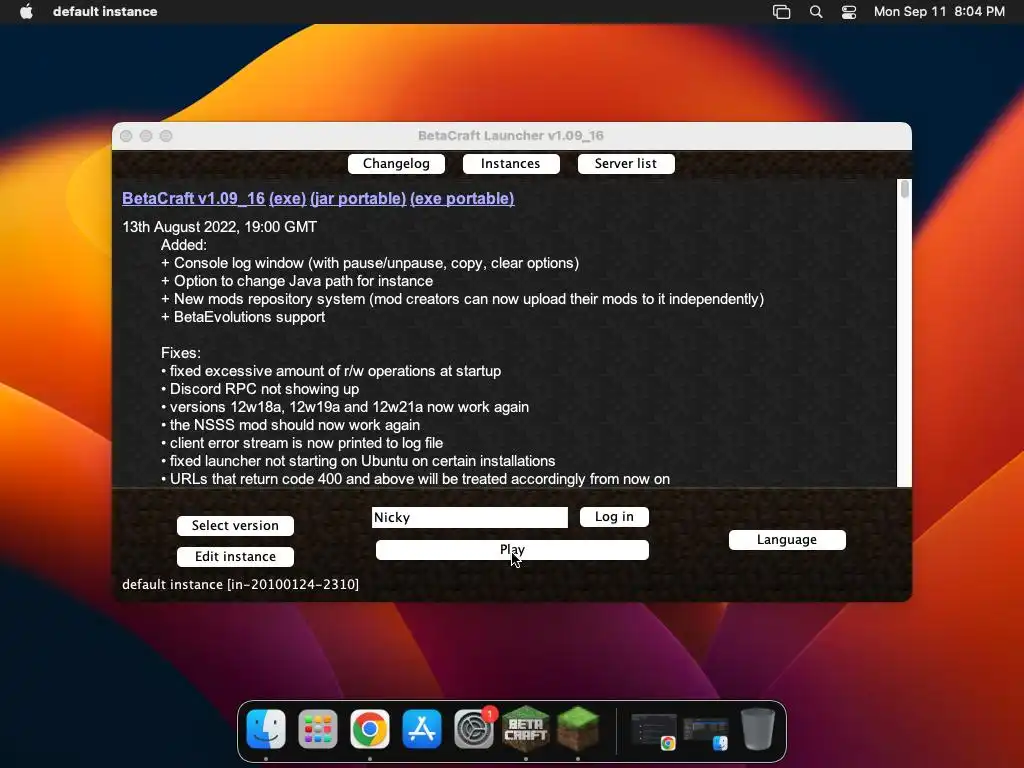Focus the username field containing Nicky
The image size is (1024, 768).
[470, 517]
